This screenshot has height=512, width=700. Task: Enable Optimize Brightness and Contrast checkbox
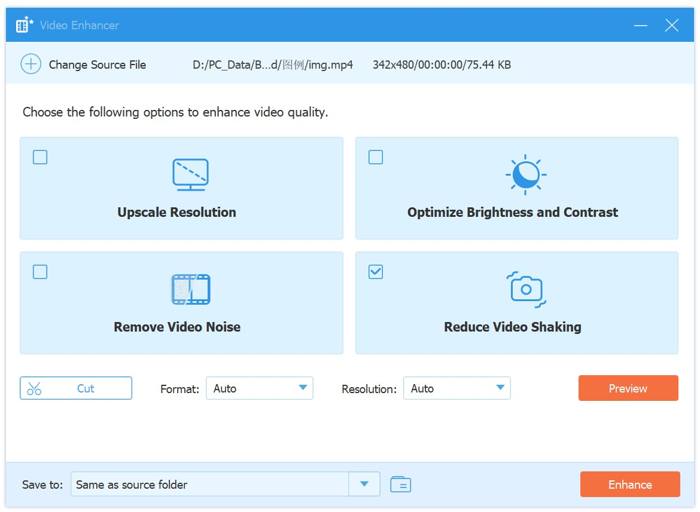[x=375, y=157]
